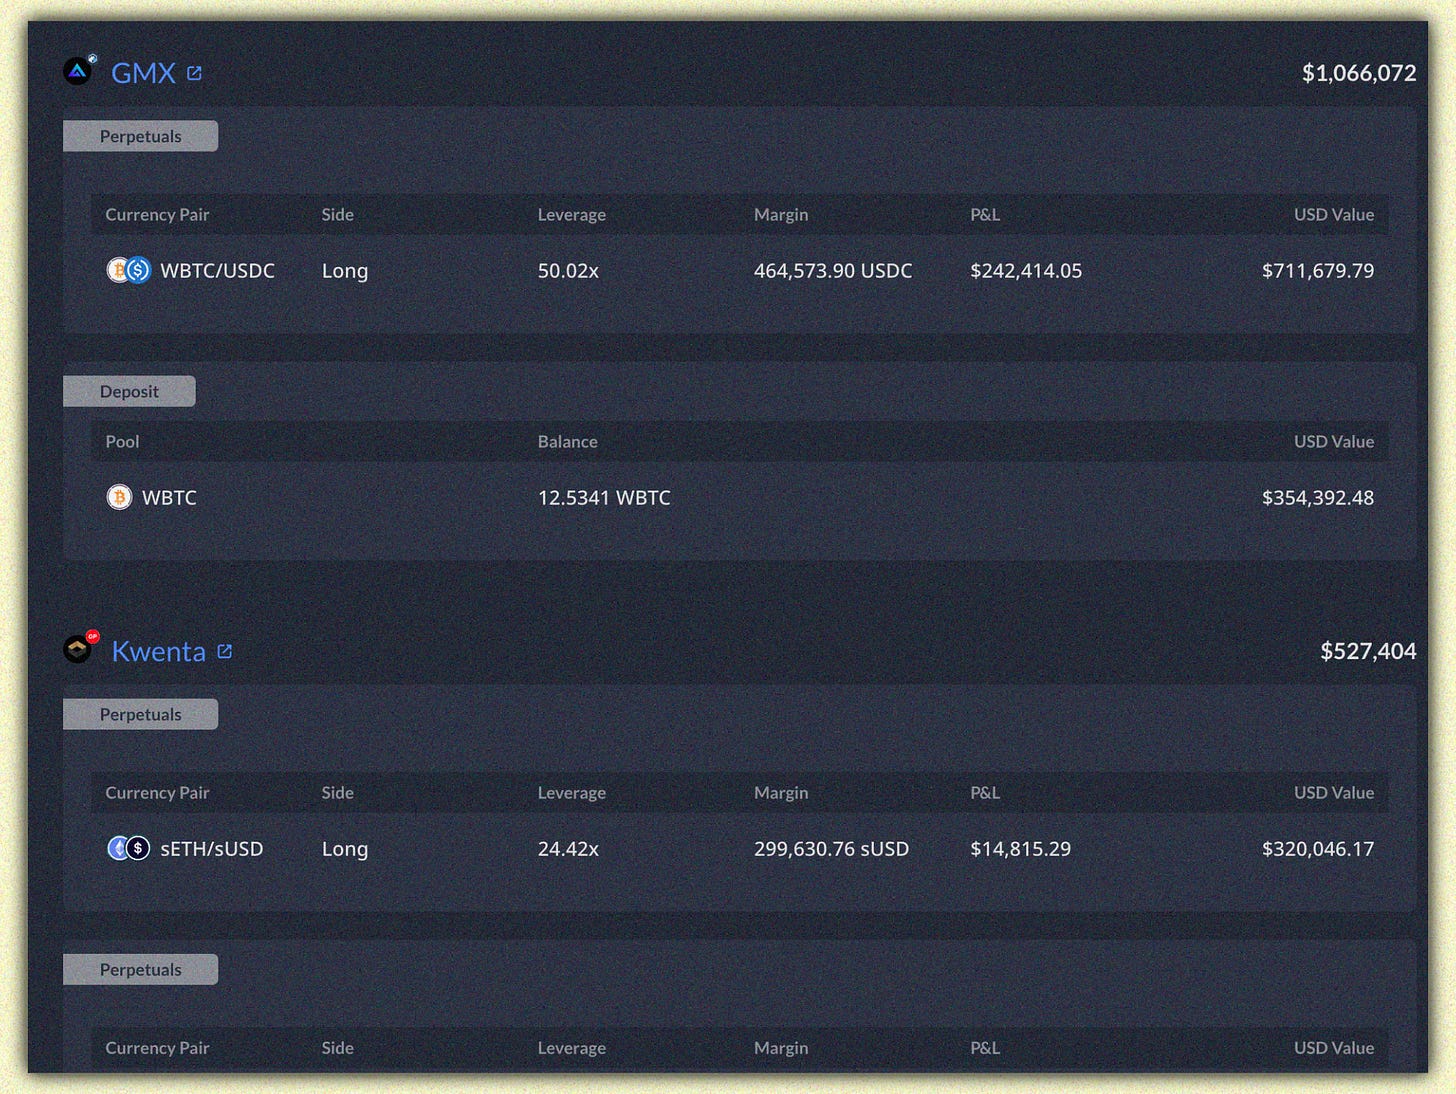
Task: Click the external link icon beside GMX
Action: coord(195,73)
